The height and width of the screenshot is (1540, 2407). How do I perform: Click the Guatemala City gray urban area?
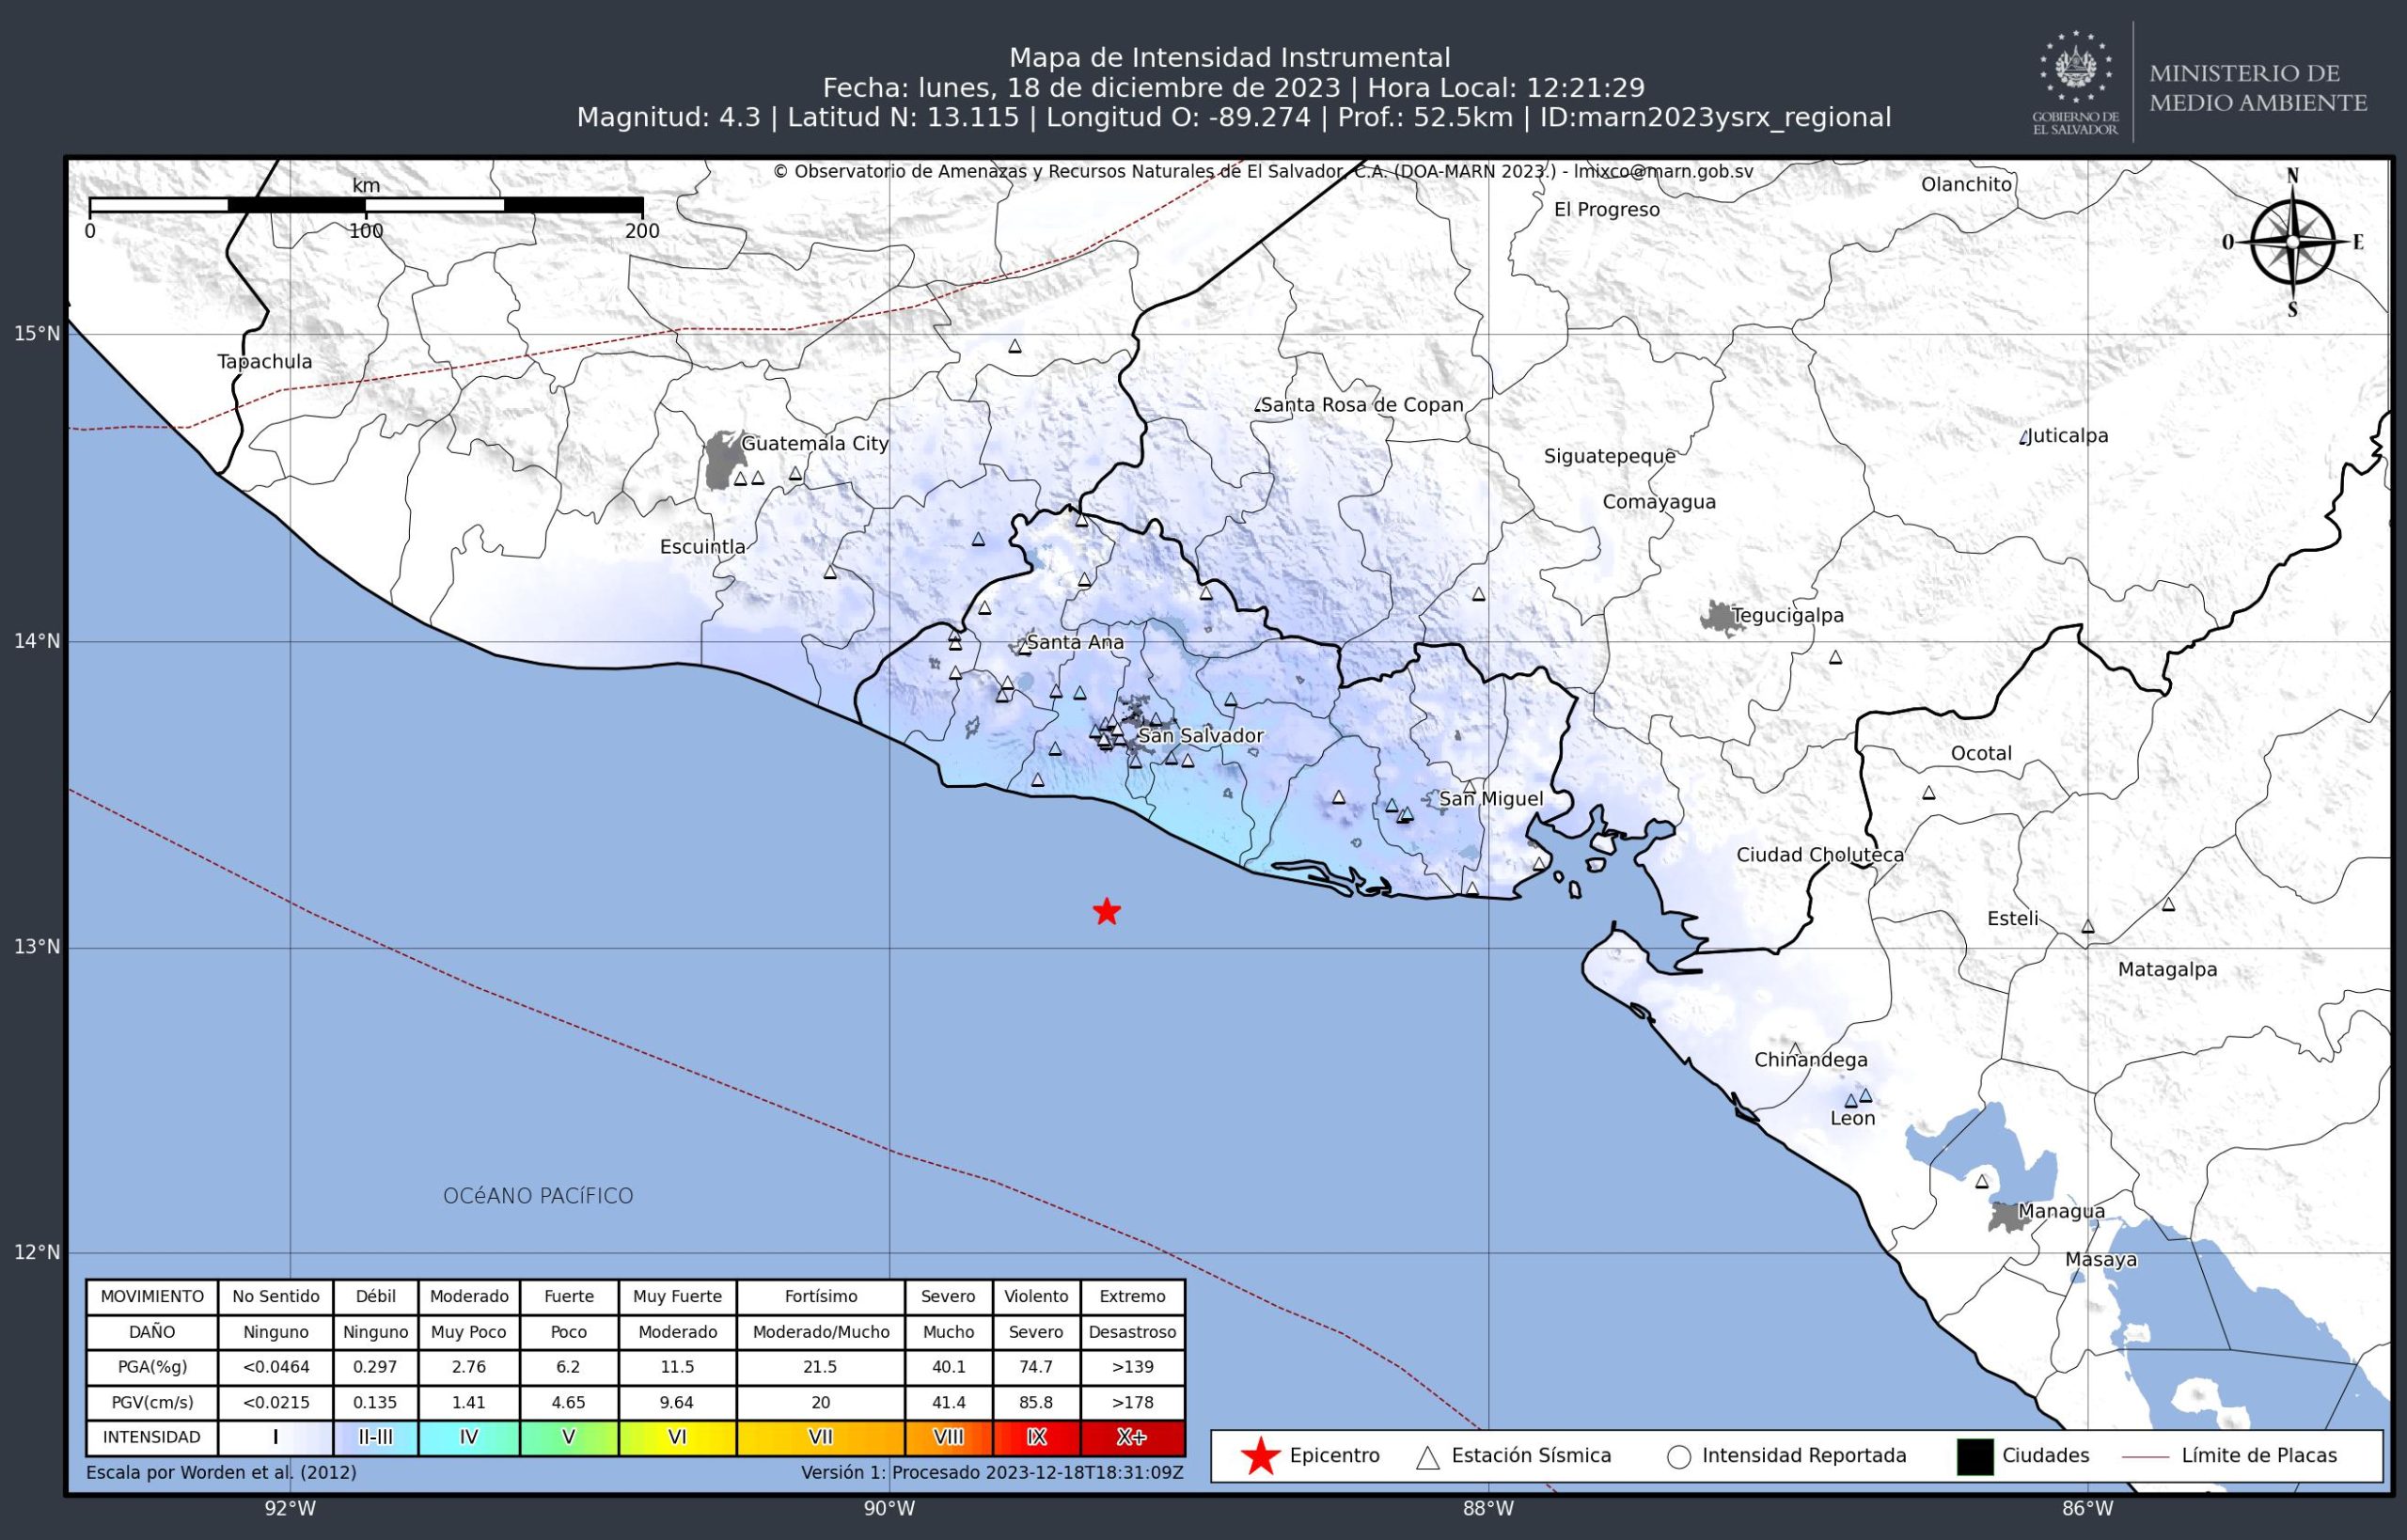(721, 461)
